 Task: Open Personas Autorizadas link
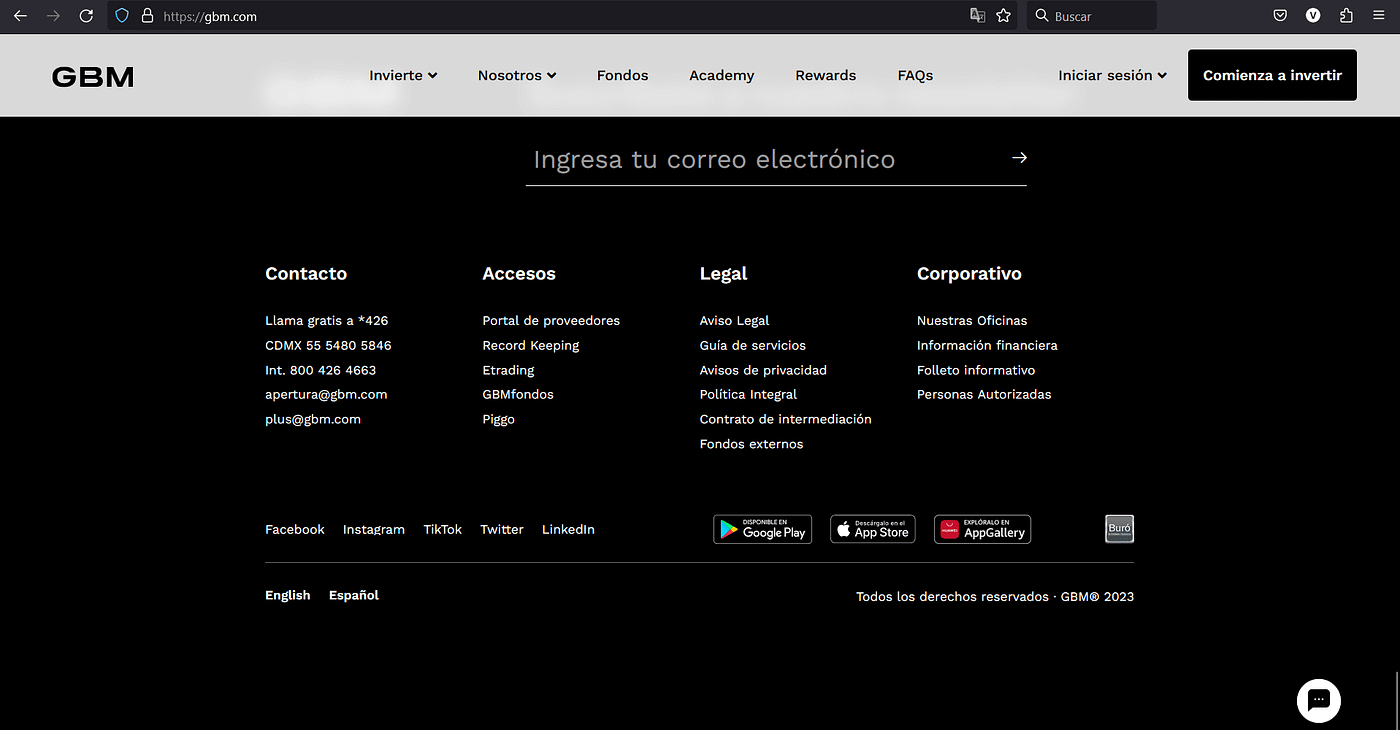984,394
